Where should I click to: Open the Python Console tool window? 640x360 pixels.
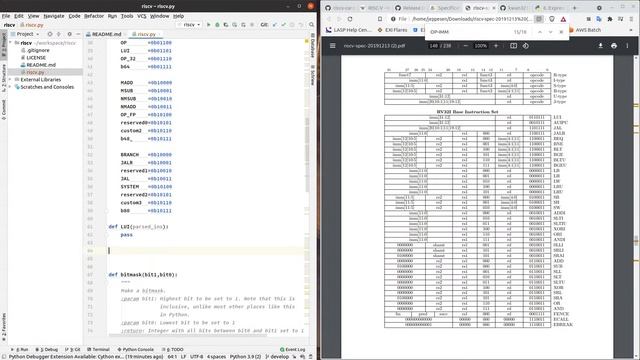point(136,350)
